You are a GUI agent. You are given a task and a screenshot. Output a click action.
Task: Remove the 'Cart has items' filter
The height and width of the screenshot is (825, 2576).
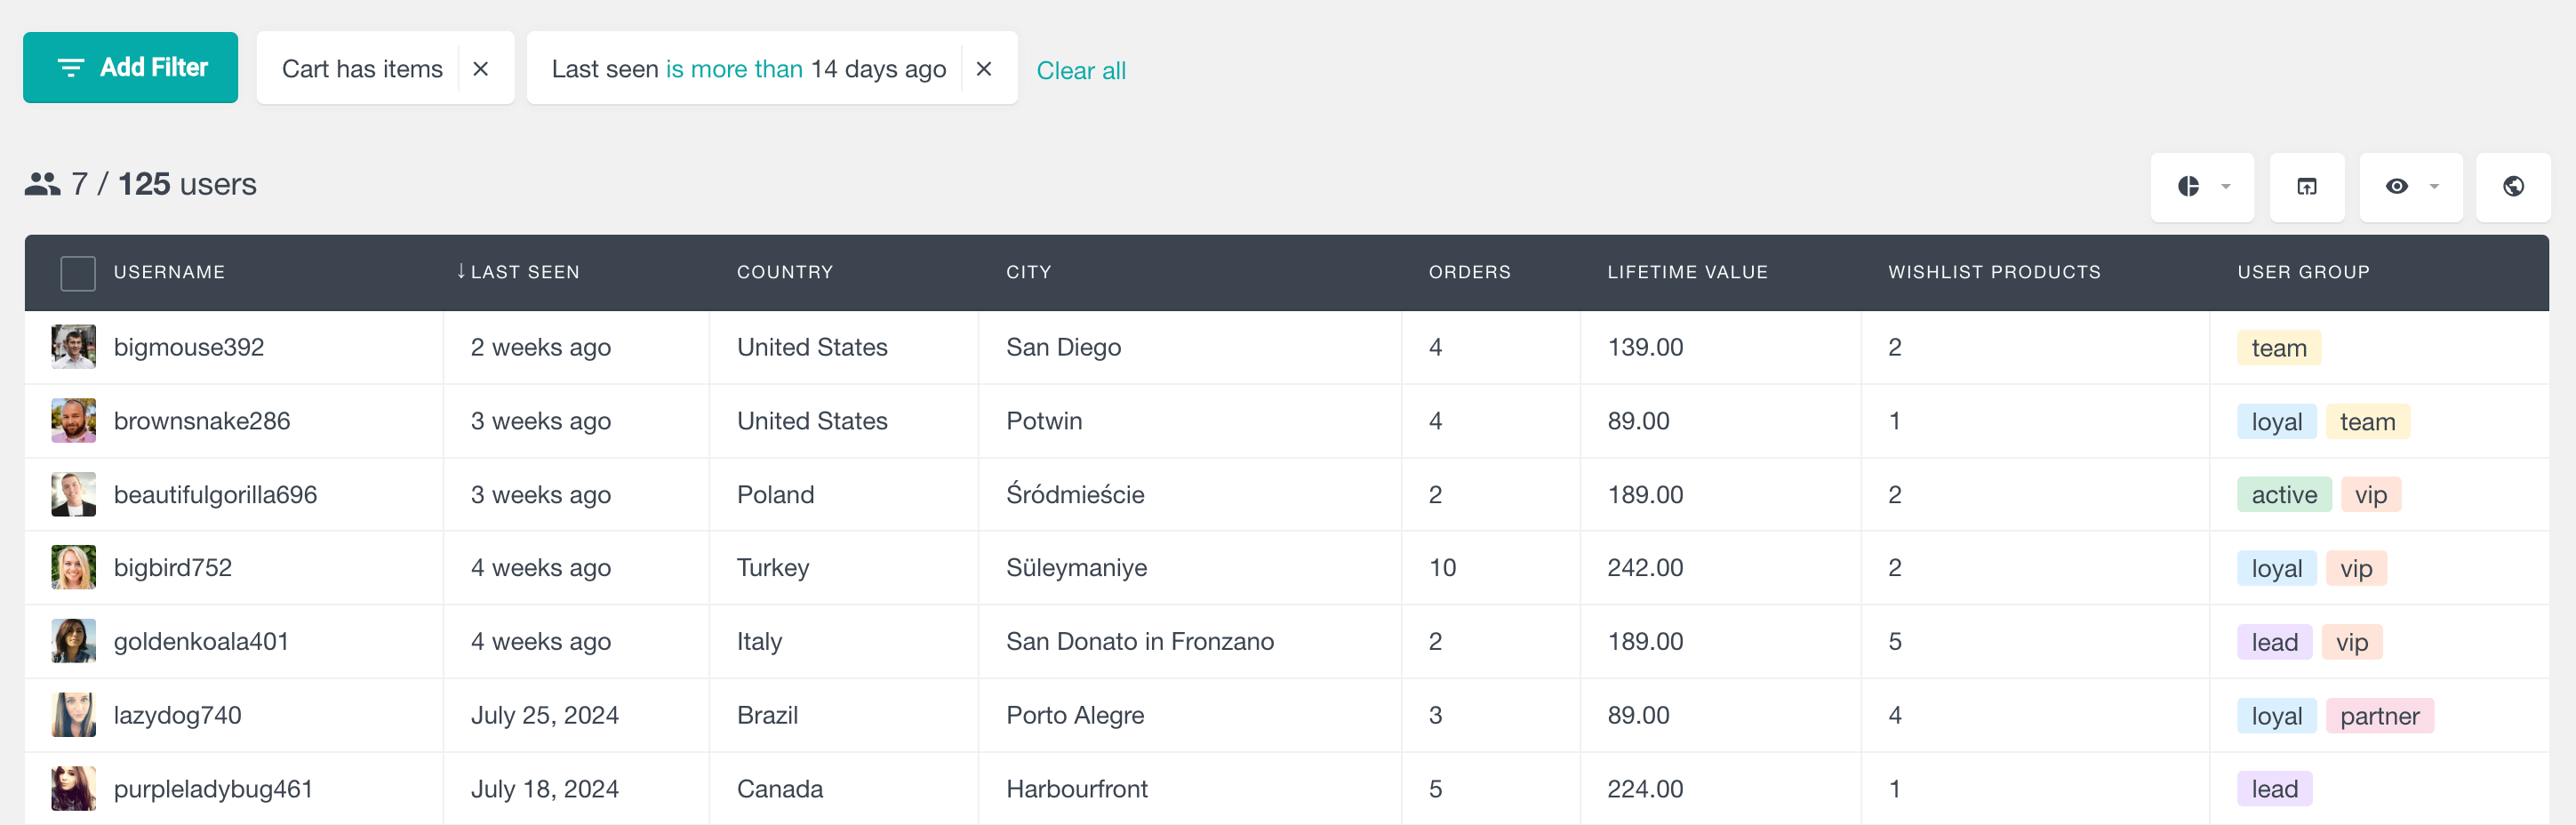click(x=481, y=69)
